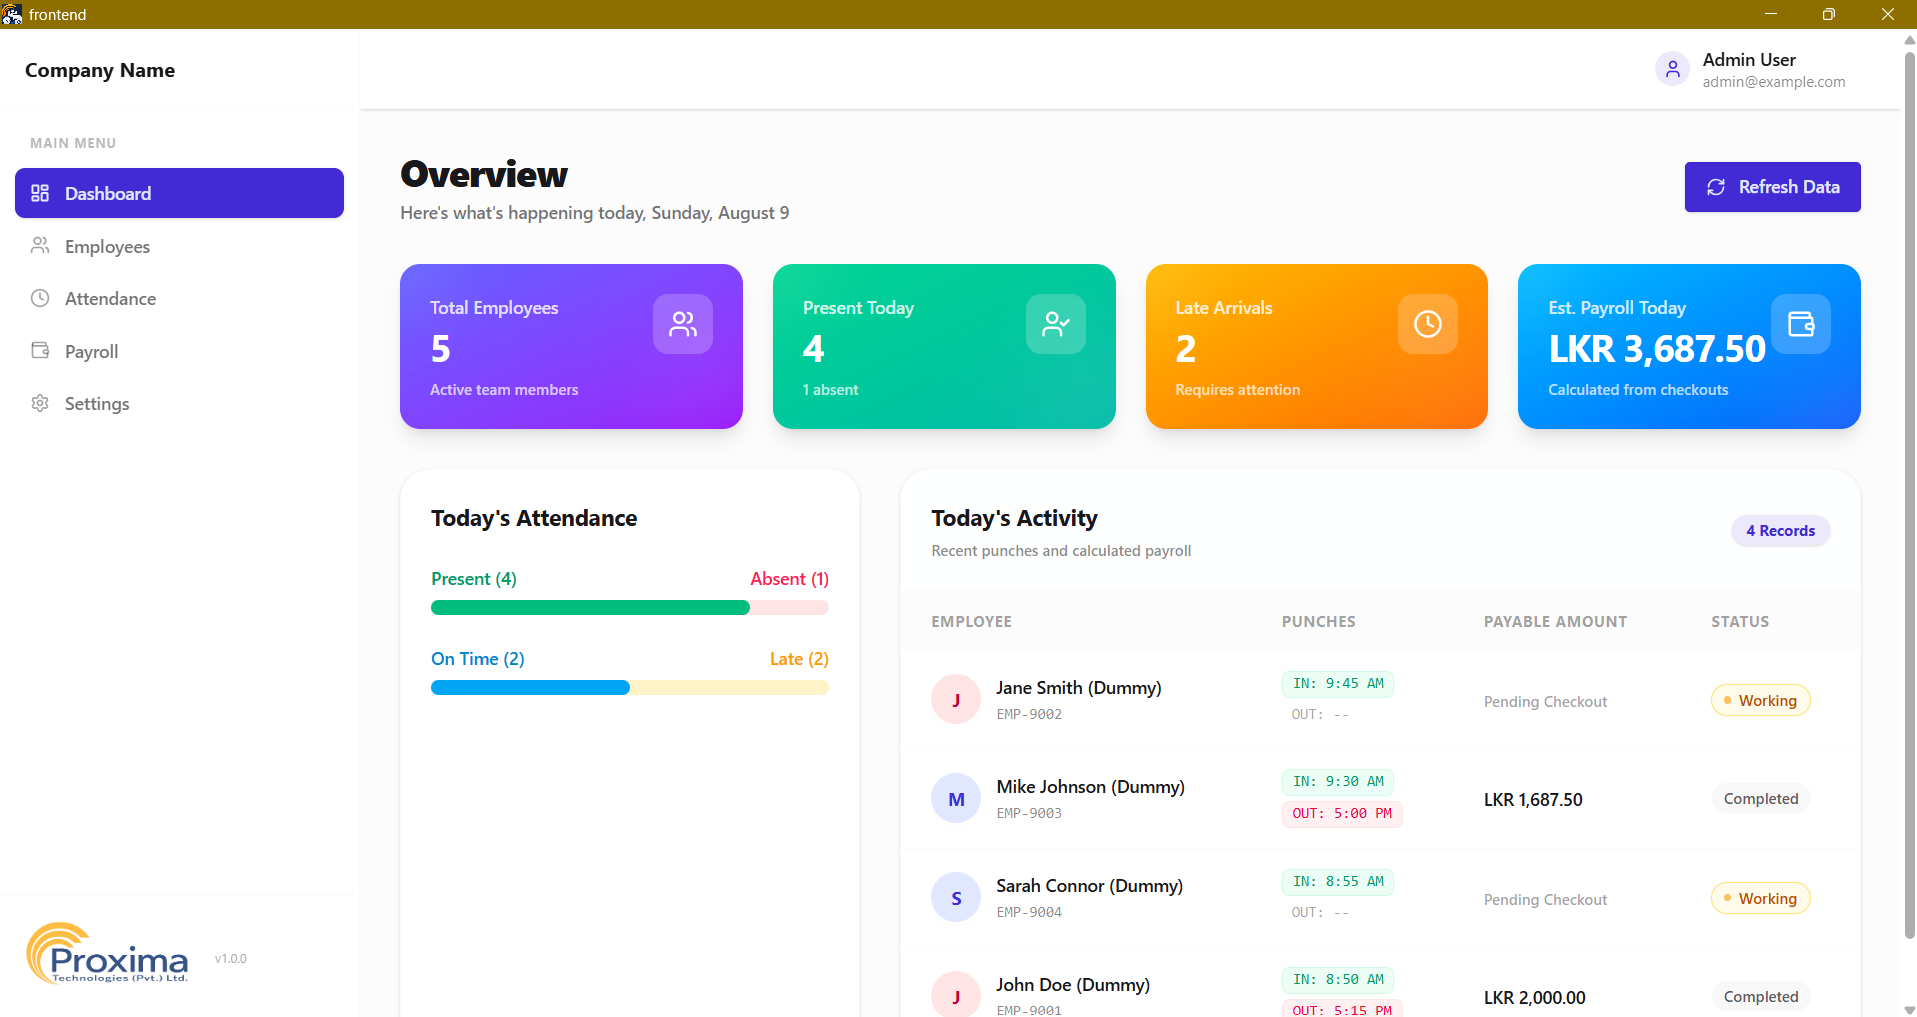Click the 'PAYABLE AMOUNT' column header
Image resolution: width=1917 pixels, height=1017 pixels.
pyautogui.click(x=1555, y=621)
